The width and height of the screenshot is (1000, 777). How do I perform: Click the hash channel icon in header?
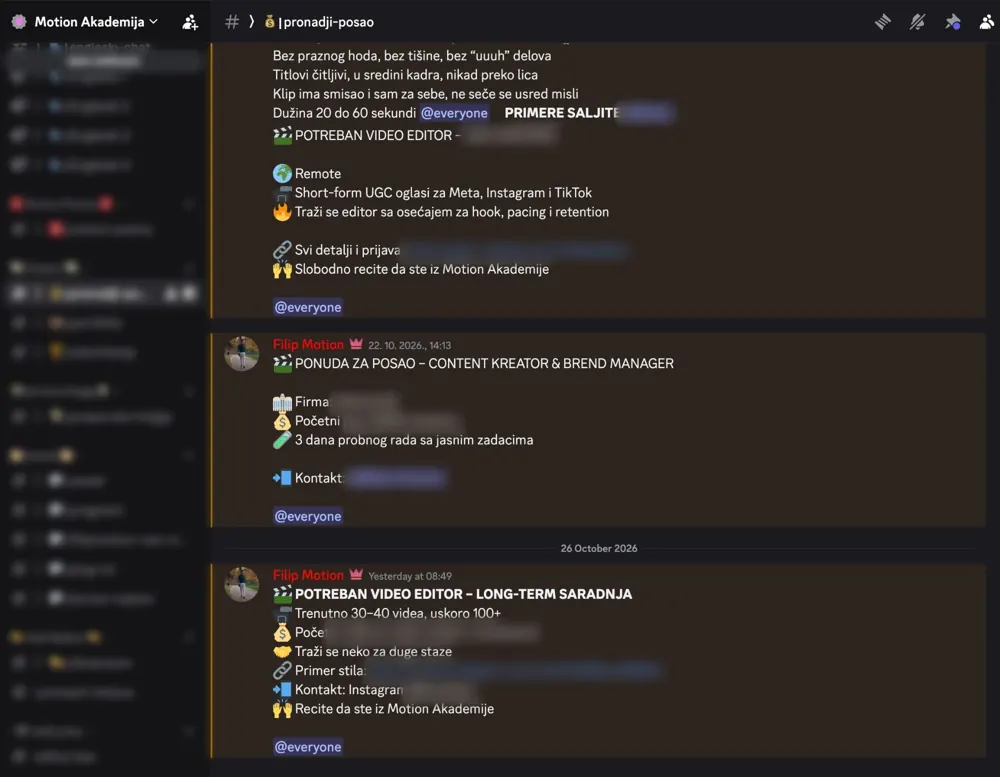point(232,22)
